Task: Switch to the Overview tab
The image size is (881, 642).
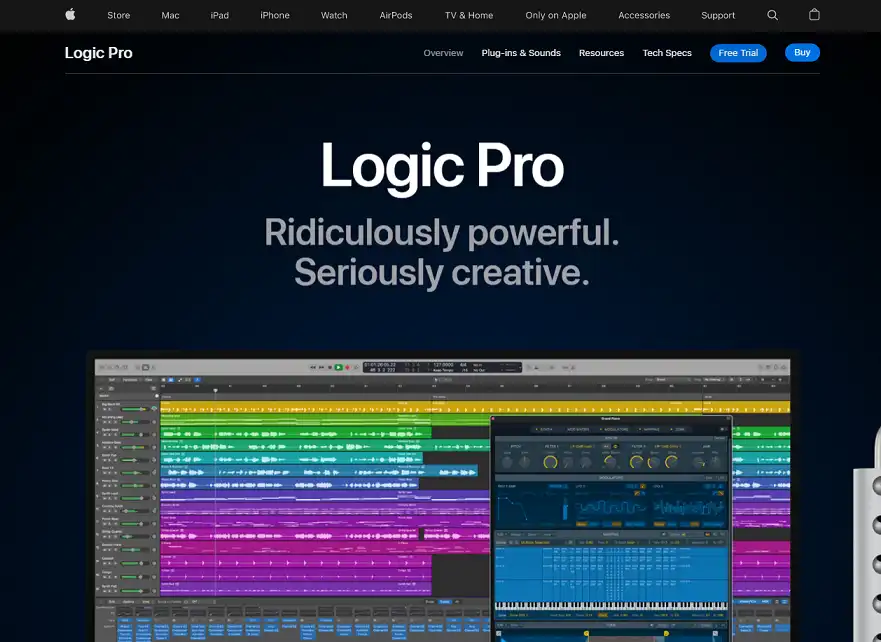Action: pyautogui.click(x=443, y=53)
